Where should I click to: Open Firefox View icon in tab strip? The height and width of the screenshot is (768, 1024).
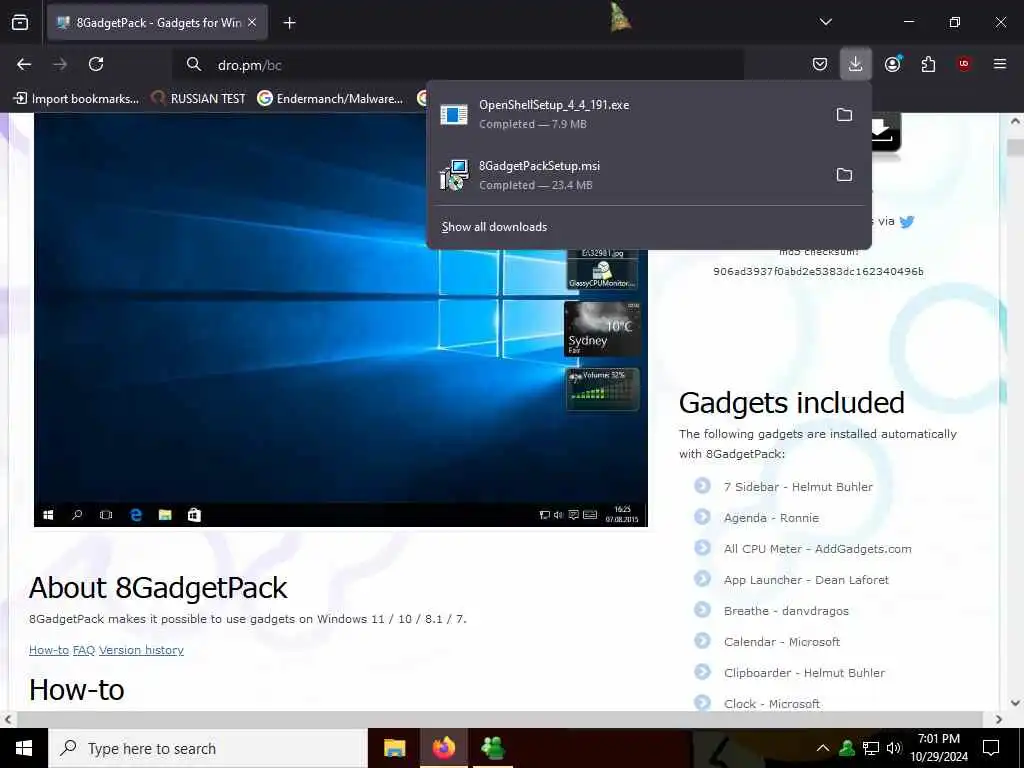(x=20, y=23)
